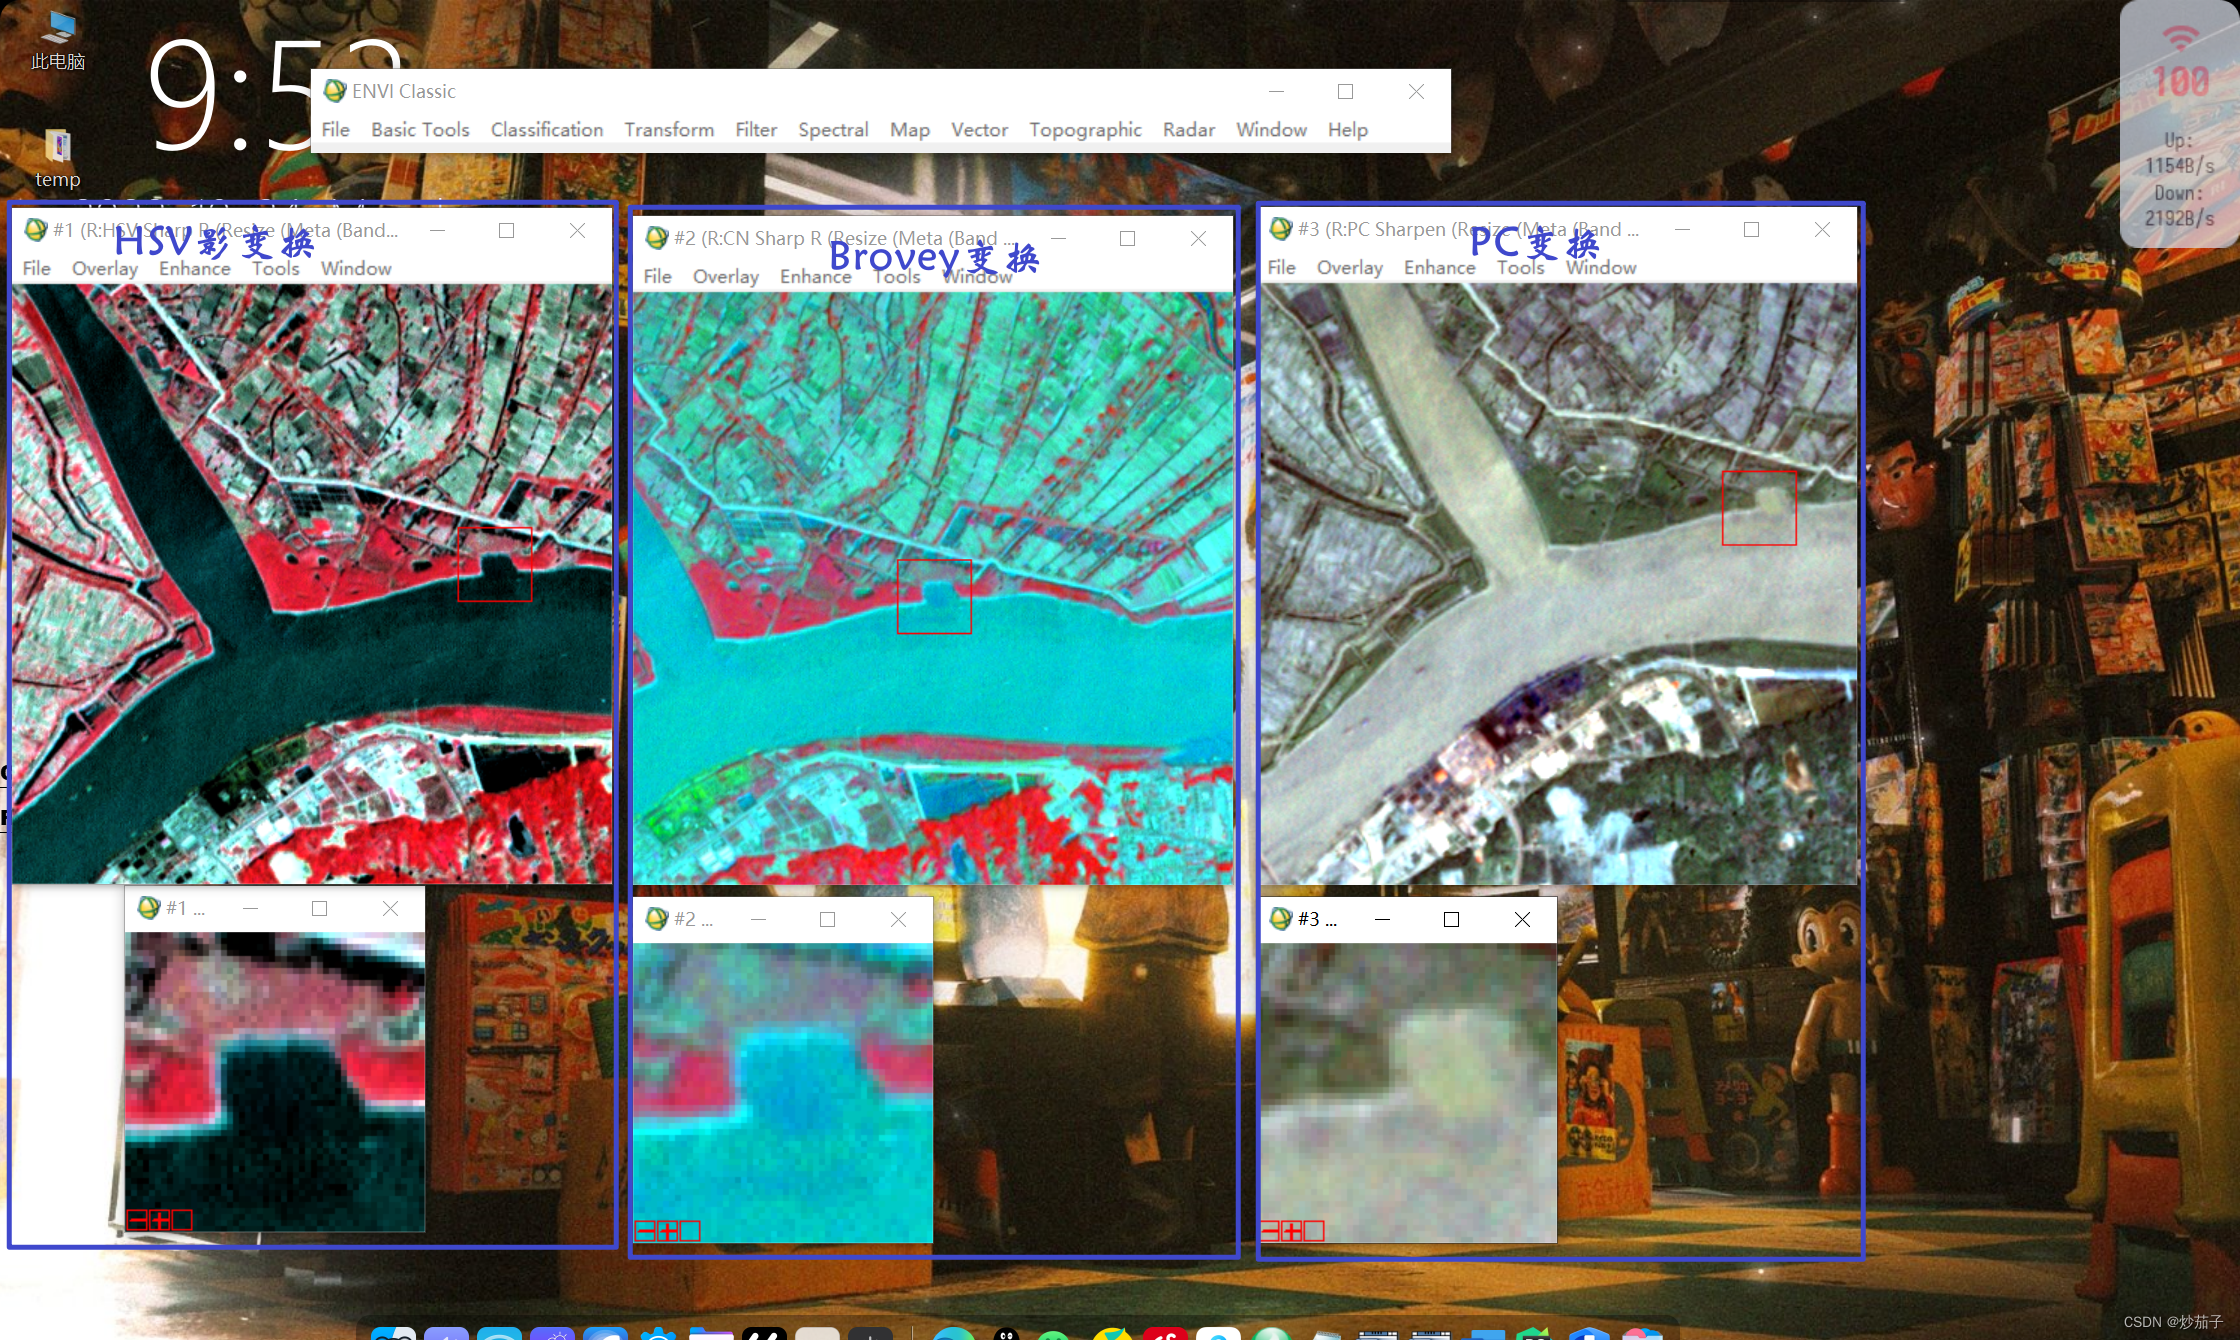The height and width of the screenshot is (1340, 2240).
Task: Open Classification menu in ENVI Classic
Action: pos(546,130)
